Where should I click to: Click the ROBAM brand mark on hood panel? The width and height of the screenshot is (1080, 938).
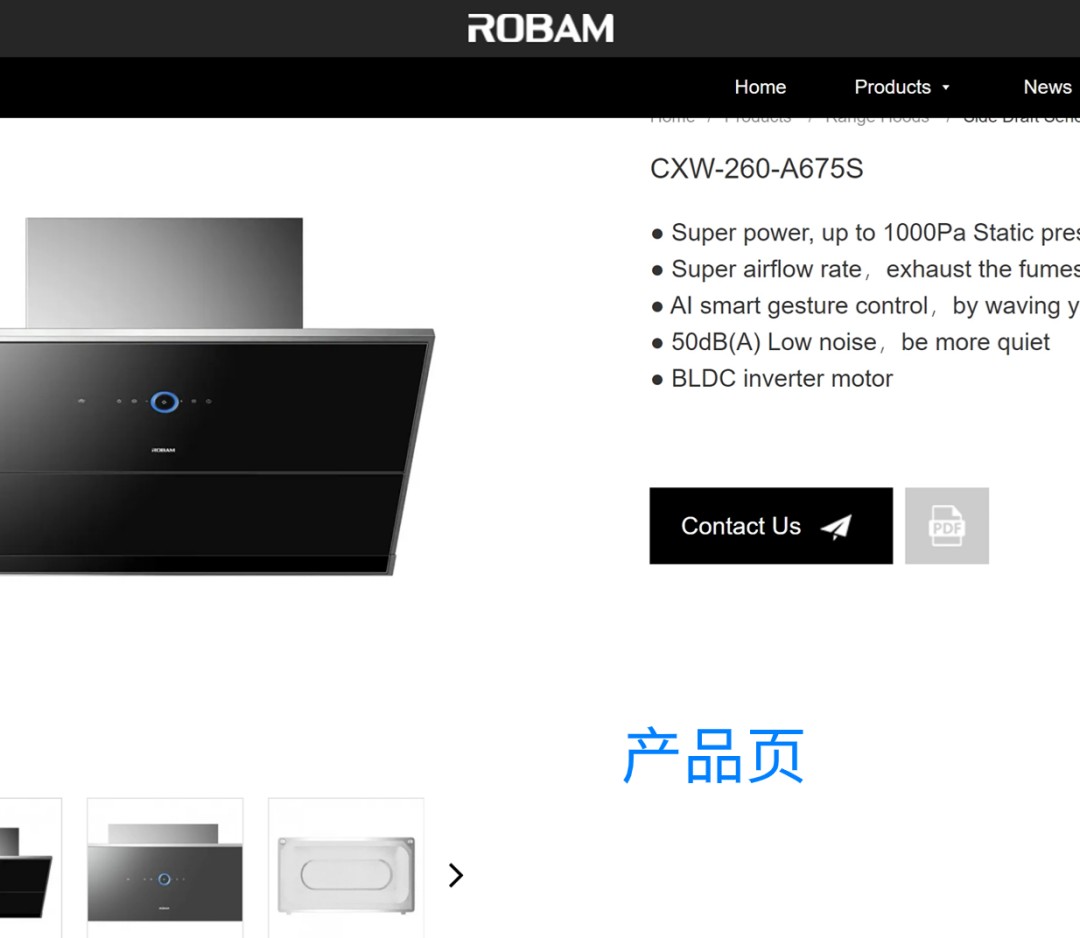pyautogui.click(x=163, y=450)
